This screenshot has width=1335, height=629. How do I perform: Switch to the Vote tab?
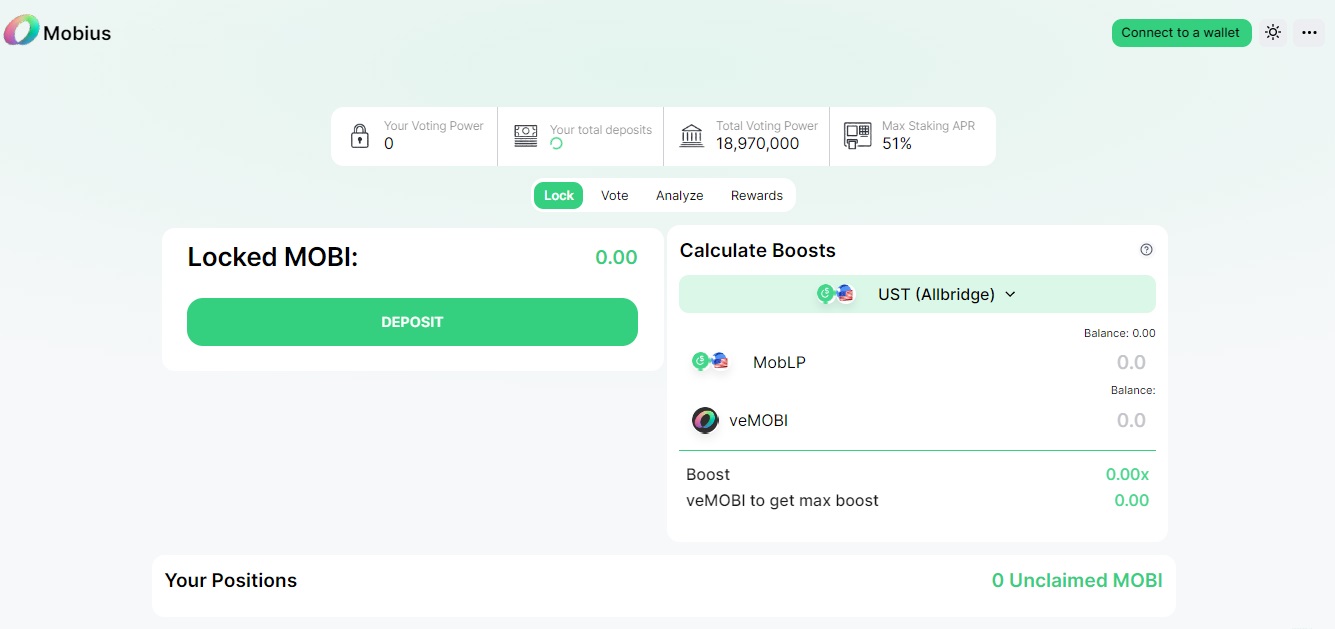(x=615, y=195)
